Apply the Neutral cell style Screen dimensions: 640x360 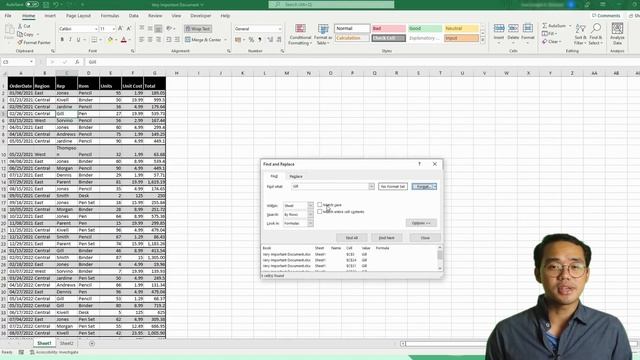pyautogui.click(x=461, y=29)
